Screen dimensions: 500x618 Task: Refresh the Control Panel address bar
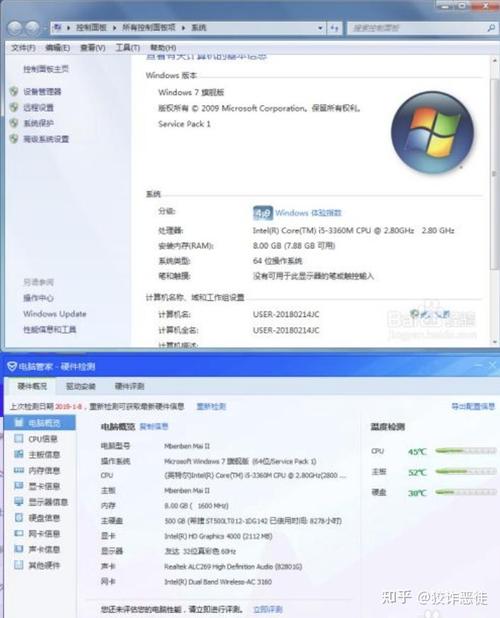coord(334,28)
